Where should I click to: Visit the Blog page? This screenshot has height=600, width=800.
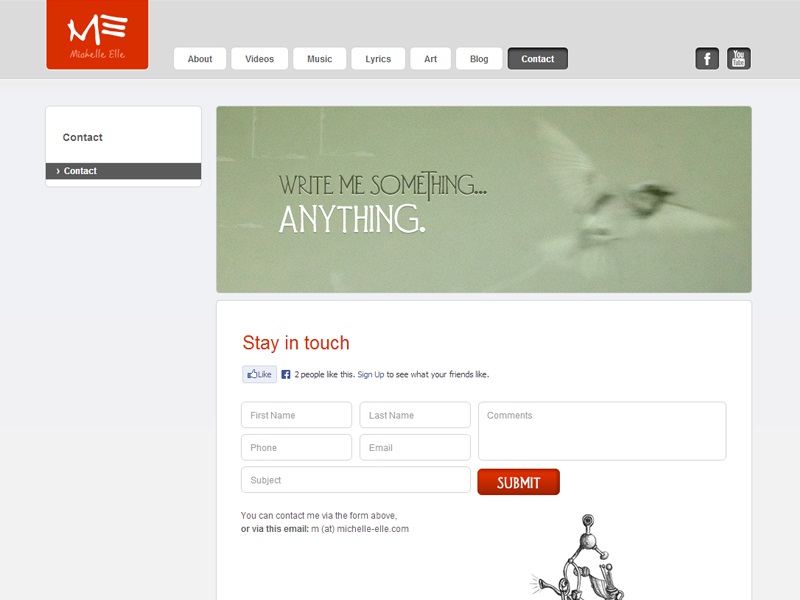tap(479, 59)
